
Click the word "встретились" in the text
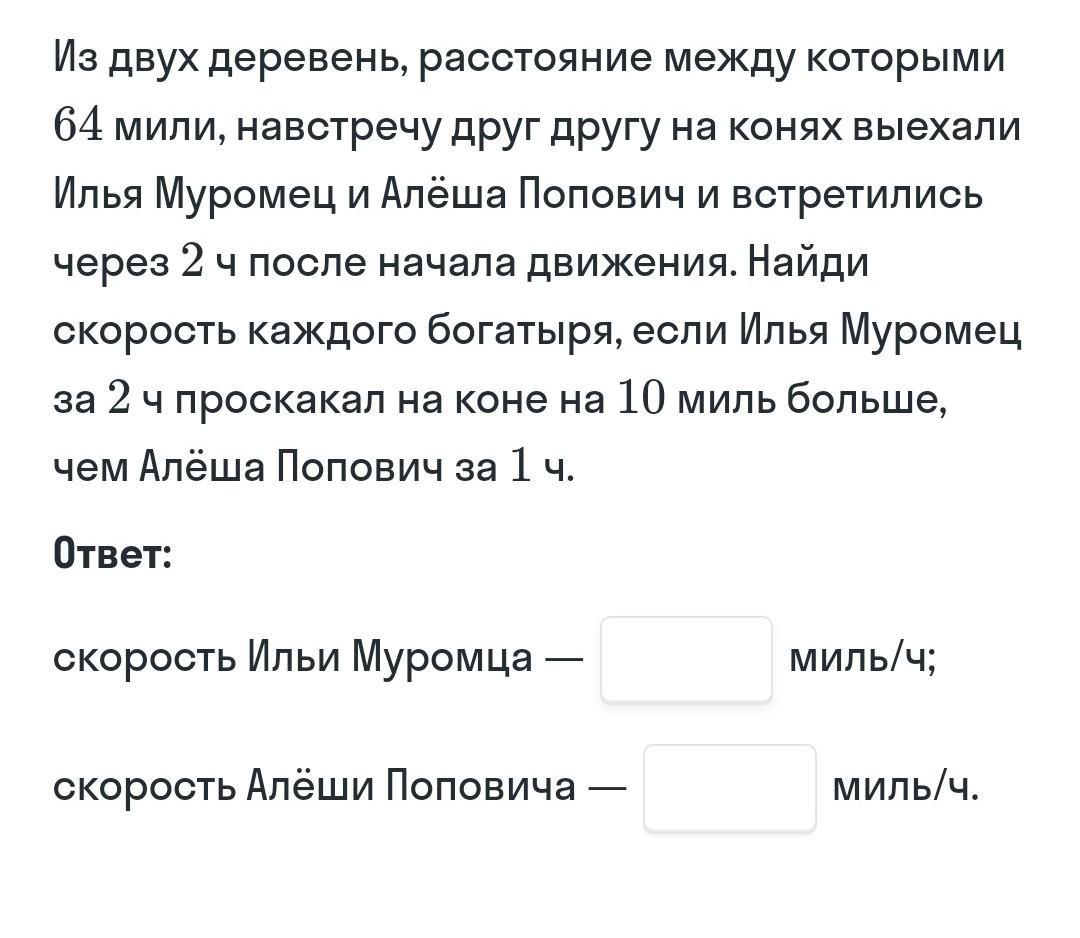857,195
